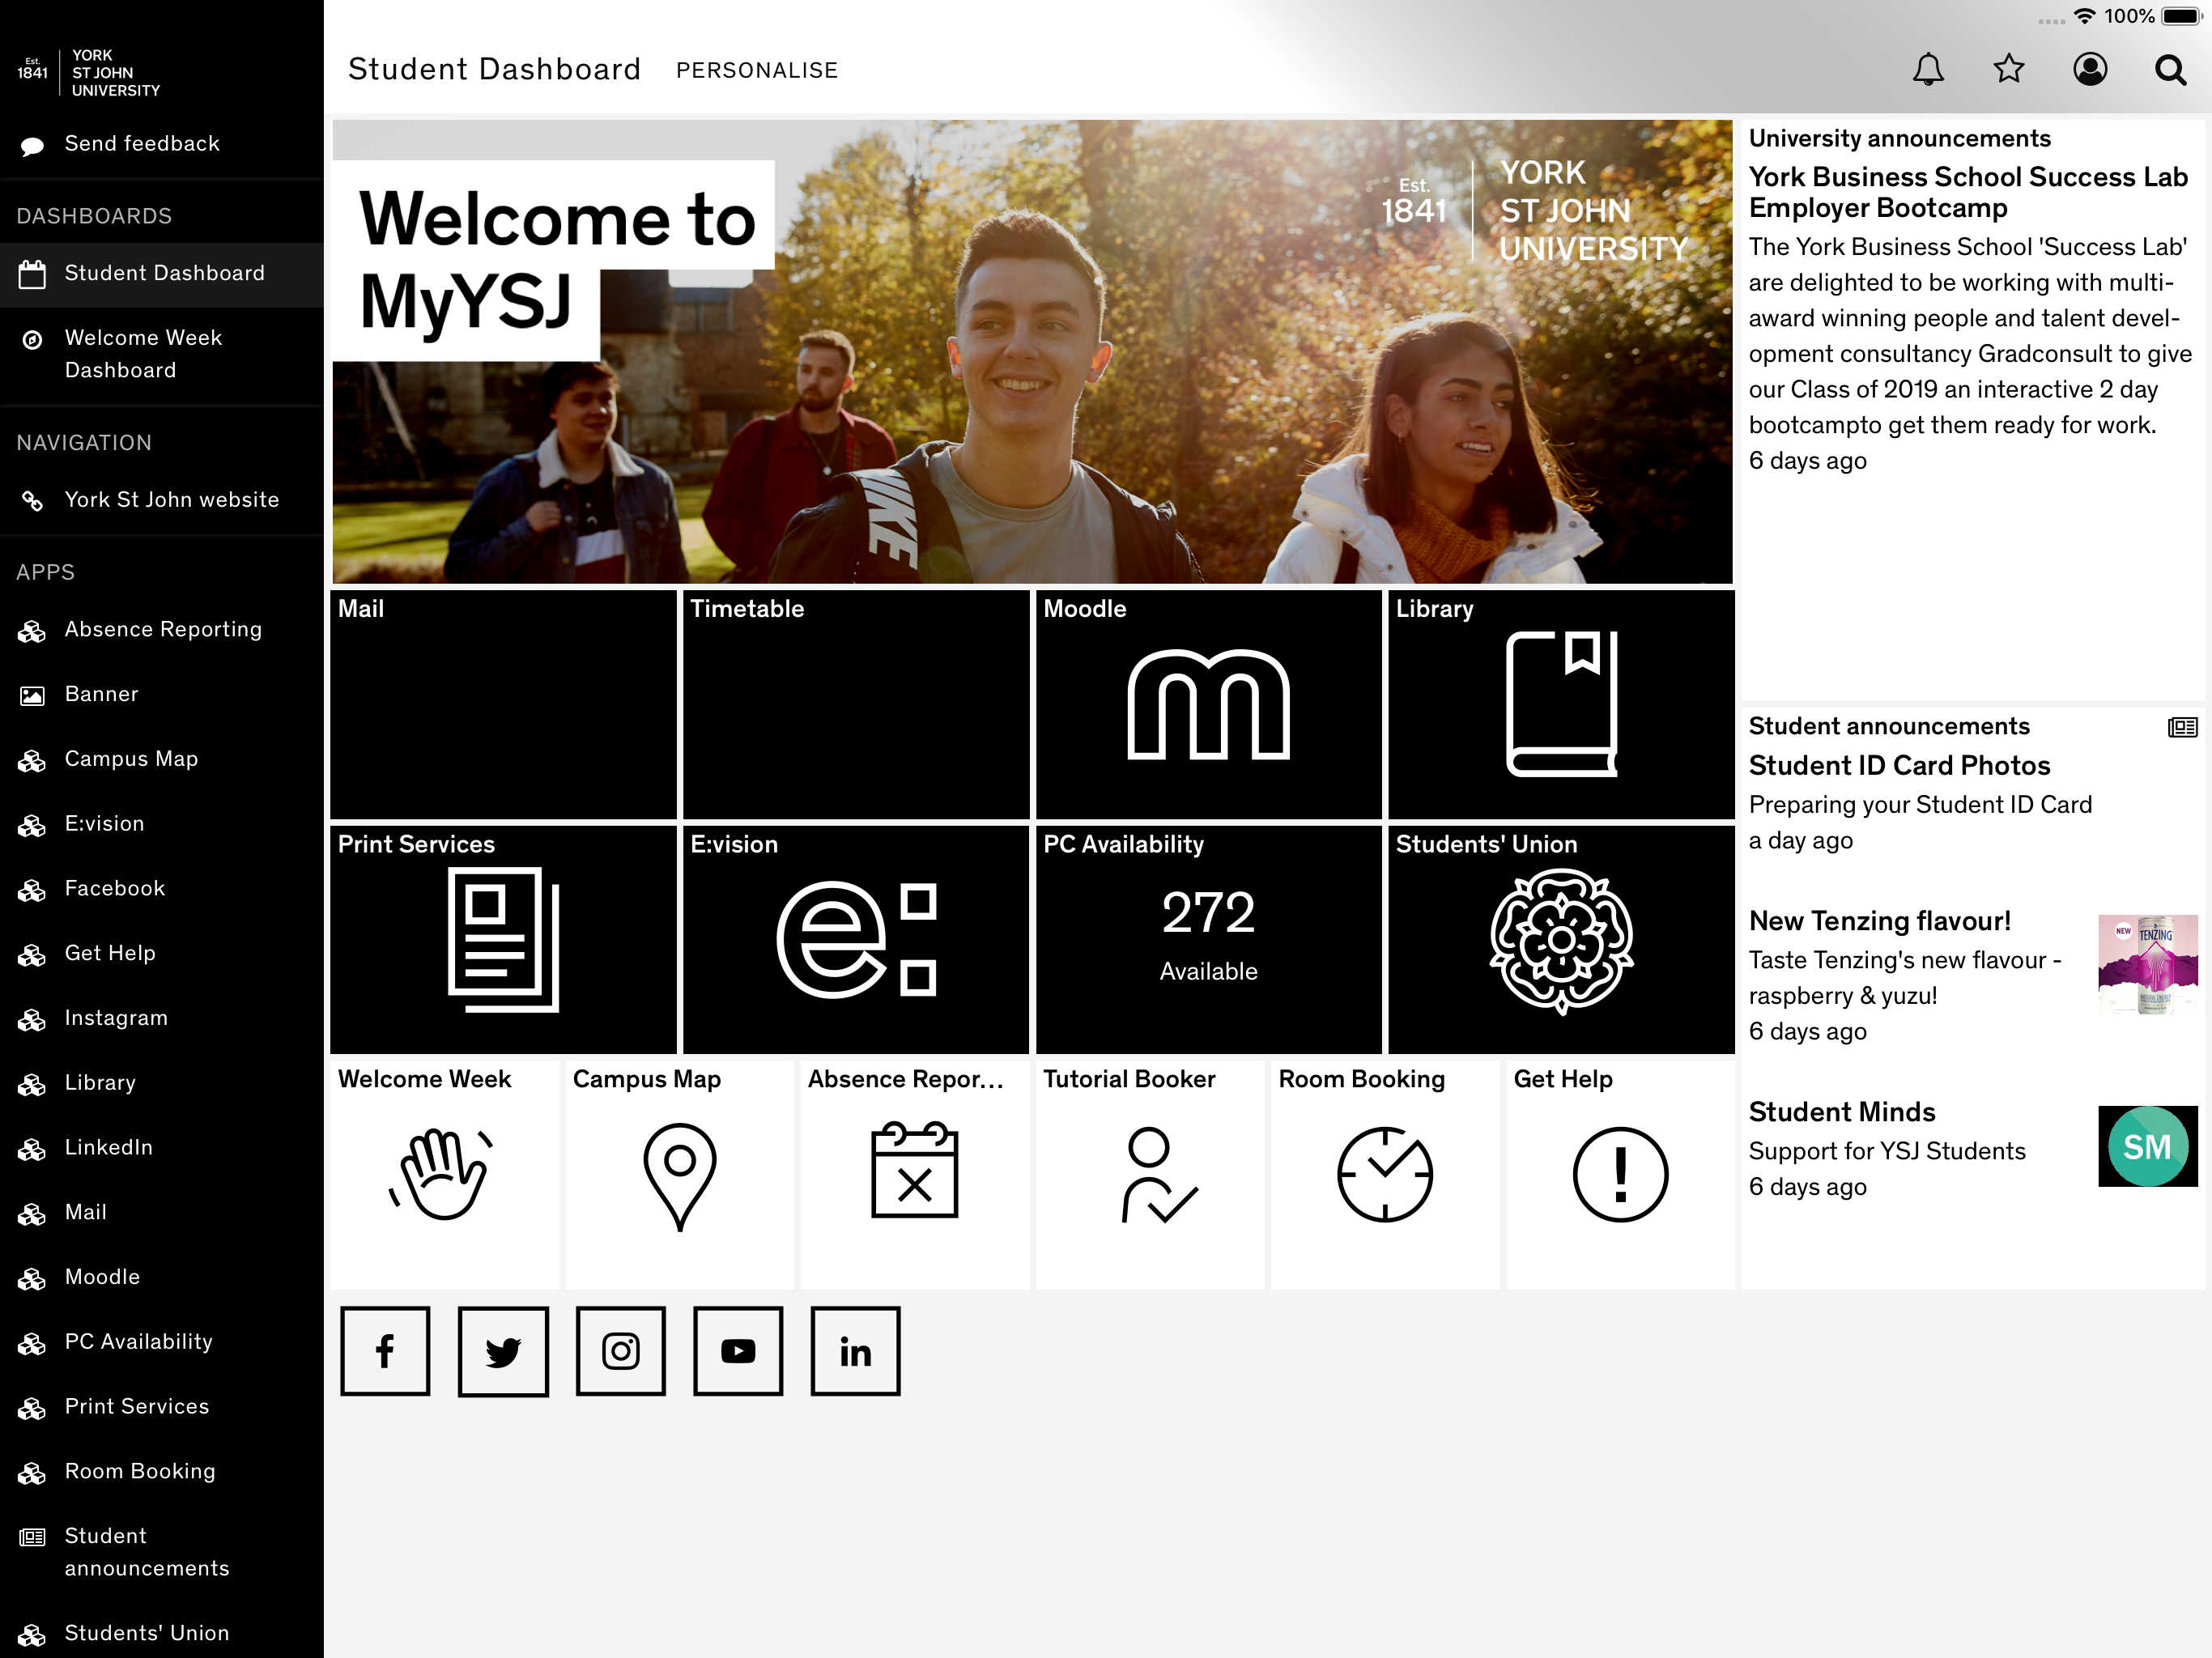Open the notifications bell icon
Screen dimensions: 2212x1658
tap(1927, 69)
